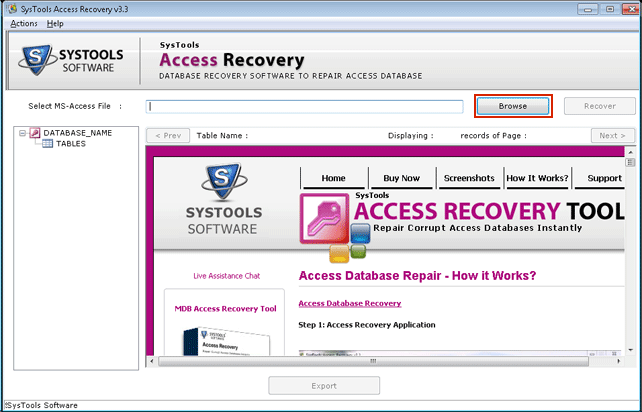Open the Help menu
The height and width of the screenshot is (412, 642).
tap(55, 24)
